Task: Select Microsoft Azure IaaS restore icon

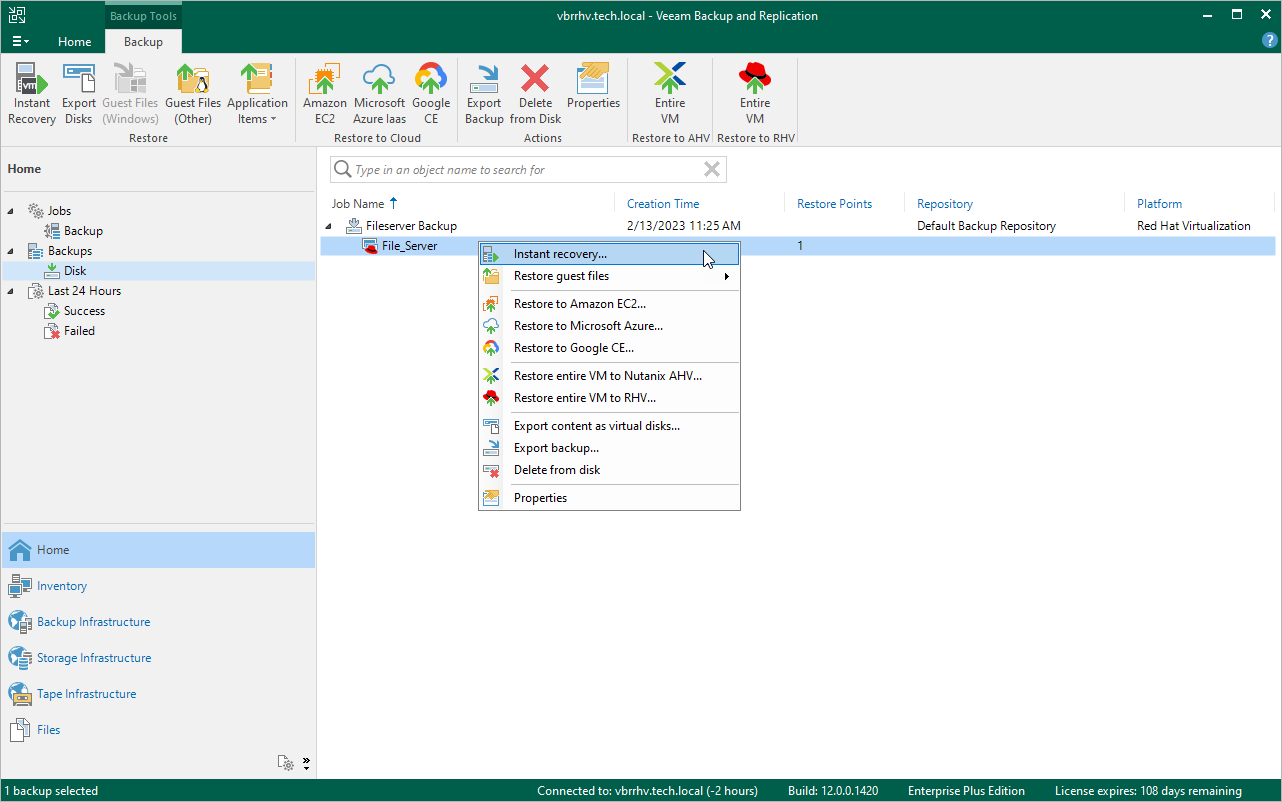Action: click(379, 94)
